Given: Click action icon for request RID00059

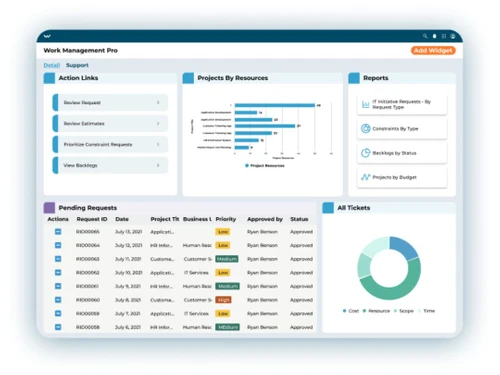Looking at the screenshot, I should [x=58, y=314].
